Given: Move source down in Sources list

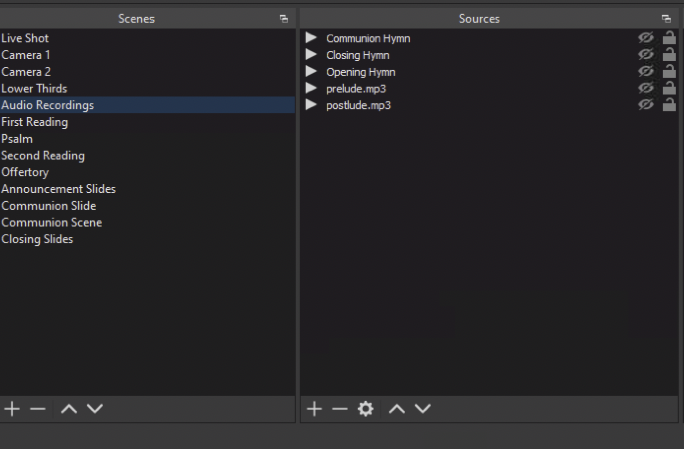Looking at the screenshot, I should point(423,409).
